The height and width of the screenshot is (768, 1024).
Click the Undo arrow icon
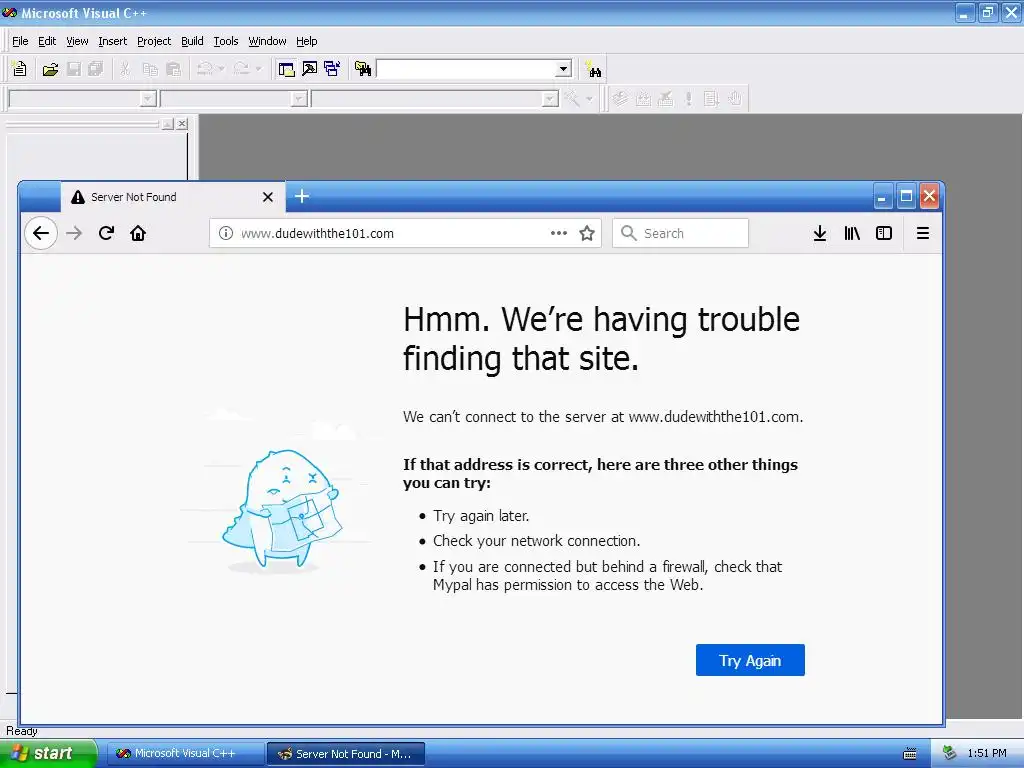(x=205, y=69)
